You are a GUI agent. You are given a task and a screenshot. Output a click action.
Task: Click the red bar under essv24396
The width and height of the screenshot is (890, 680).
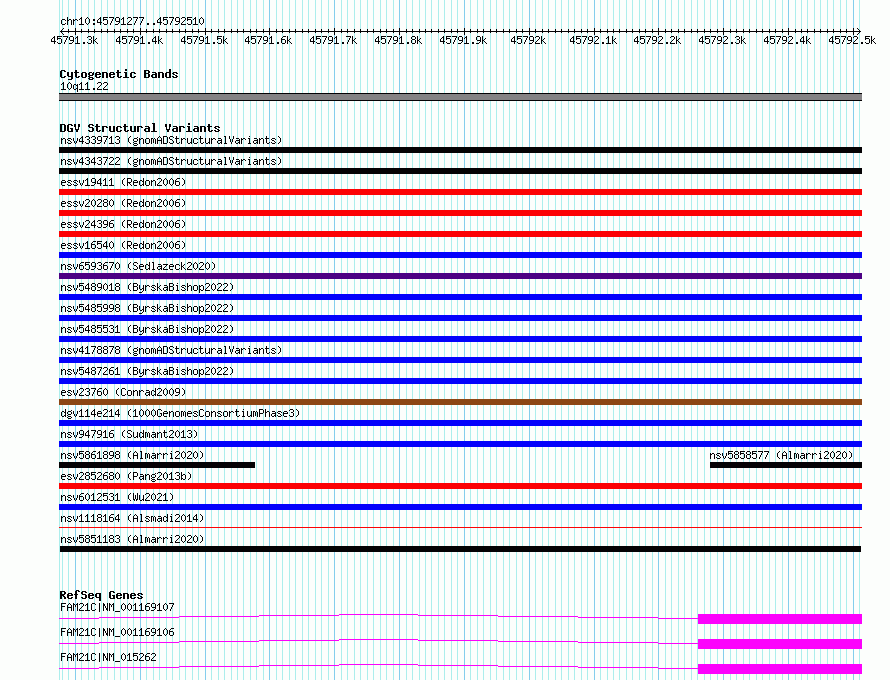(460, 234)
